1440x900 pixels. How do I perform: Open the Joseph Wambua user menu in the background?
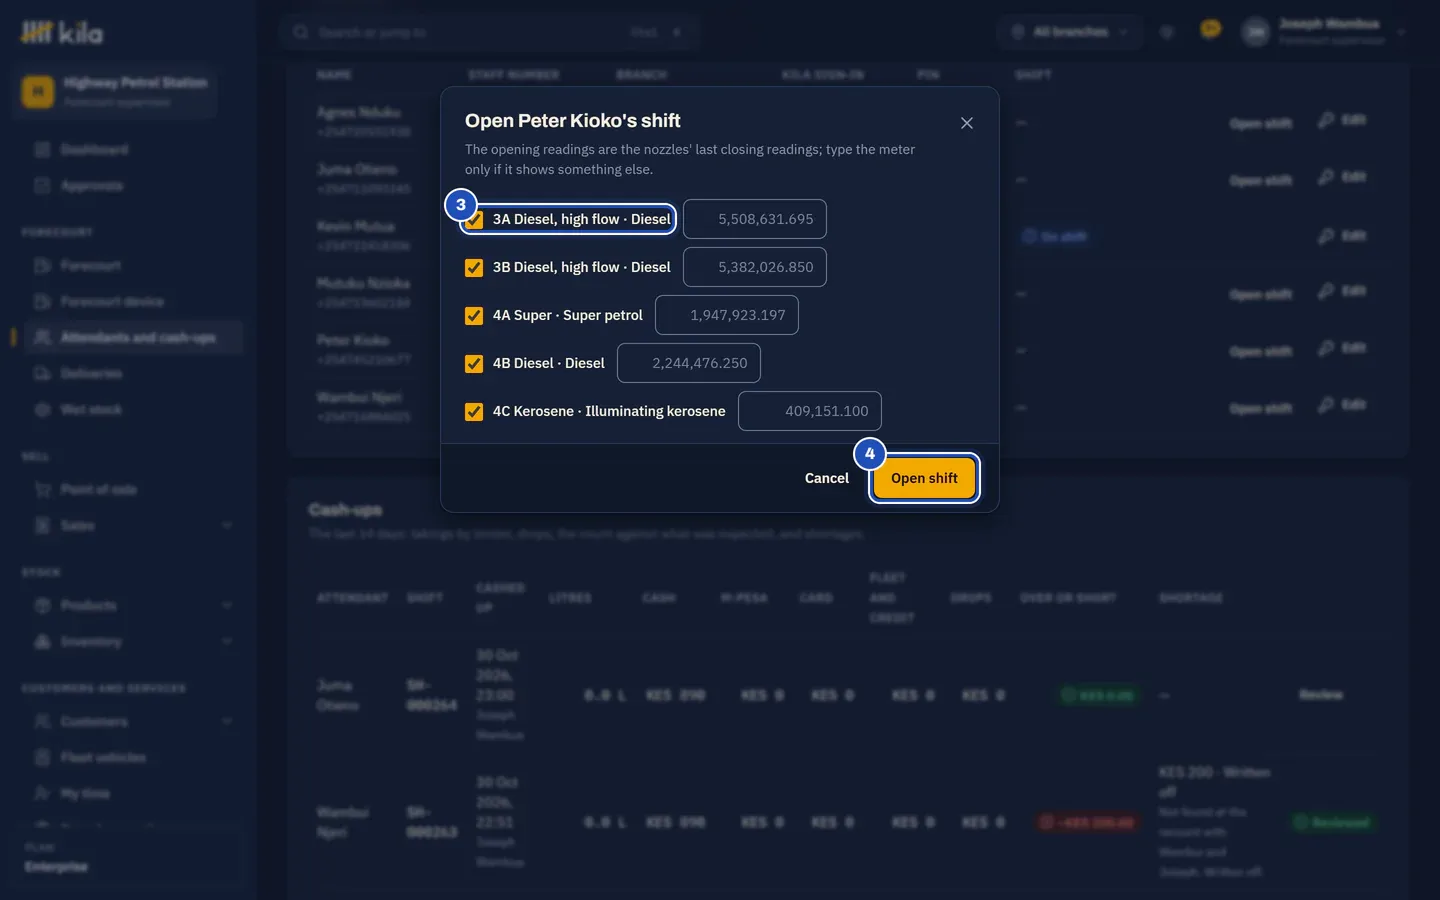(x=1323, y=32)
